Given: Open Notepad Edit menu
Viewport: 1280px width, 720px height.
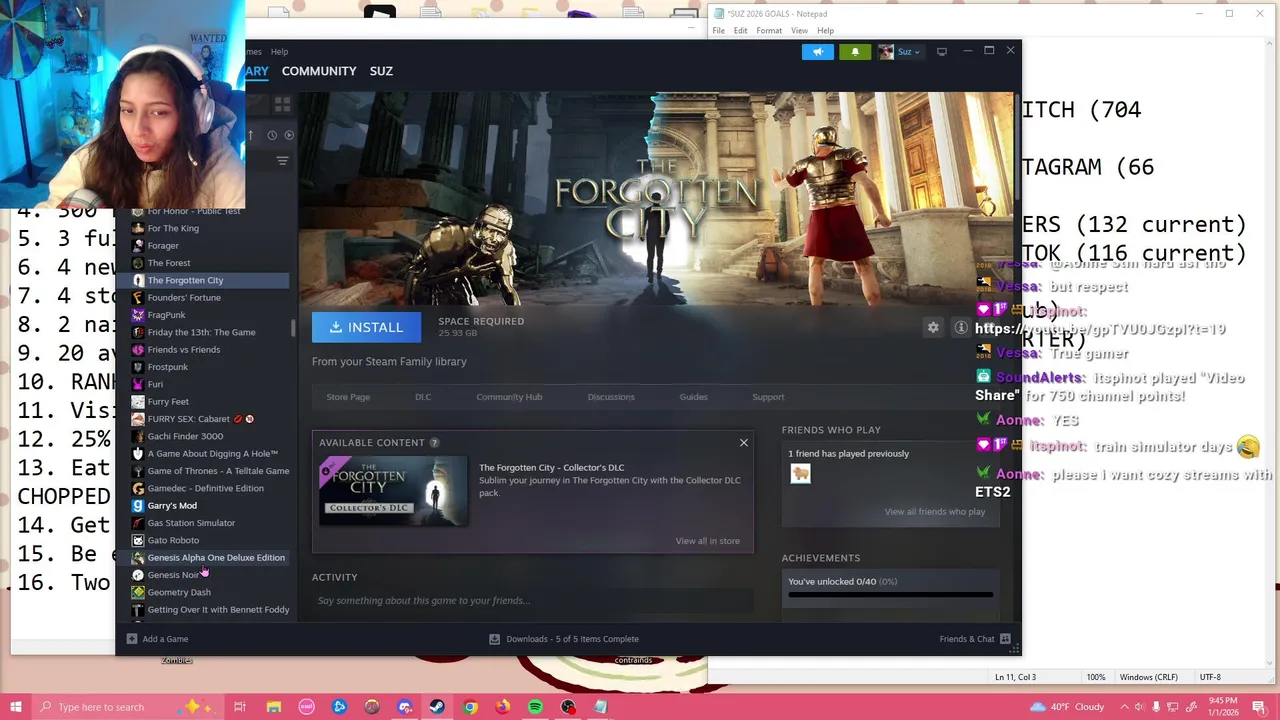Looking at the screenshot, I should click(740, 31).
